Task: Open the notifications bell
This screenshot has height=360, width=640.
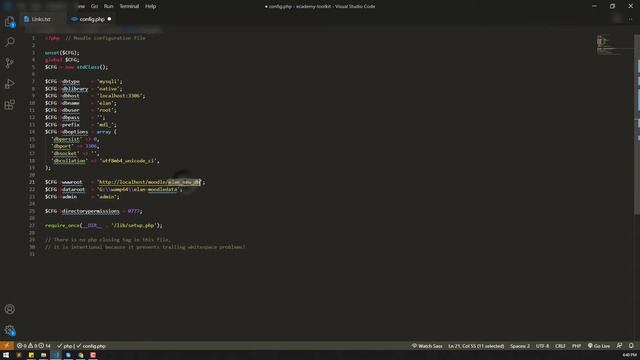Action: (x=631, y=346)
